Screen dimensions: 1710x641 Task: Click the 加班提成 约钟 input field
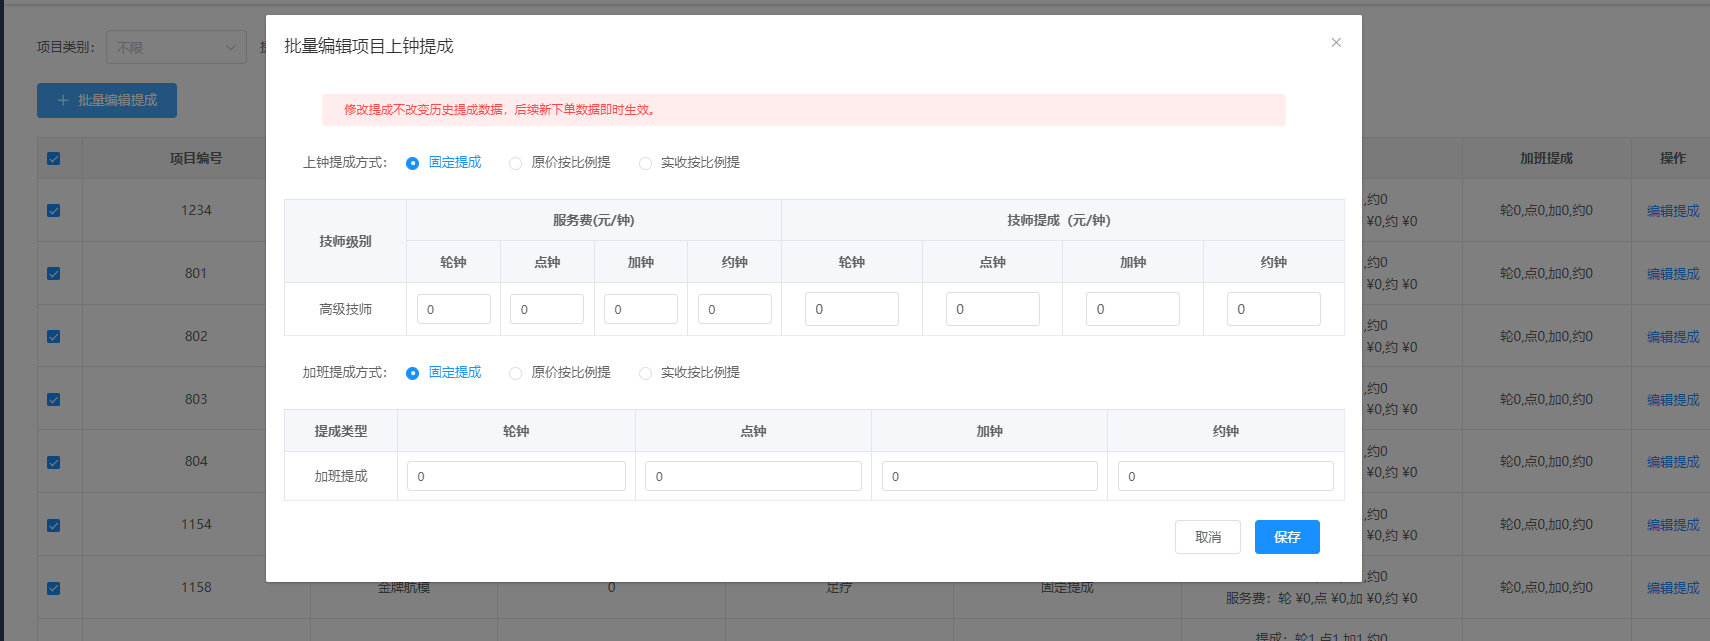(x=1226, y=476)
